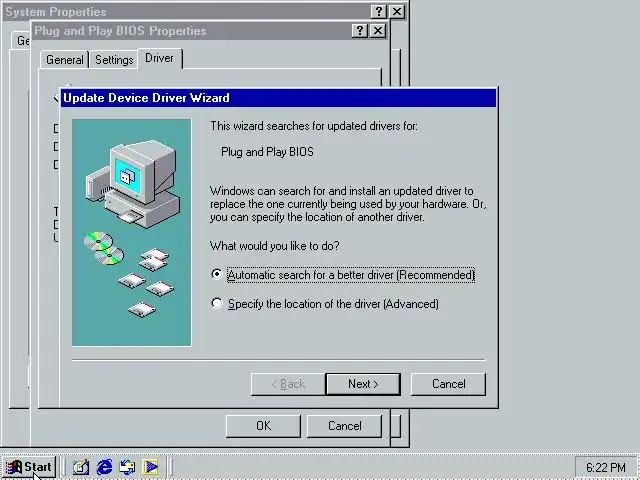Click OK in Plug and Play BIOS Properties
Screen dimensions: 640x480
(263, 426)
